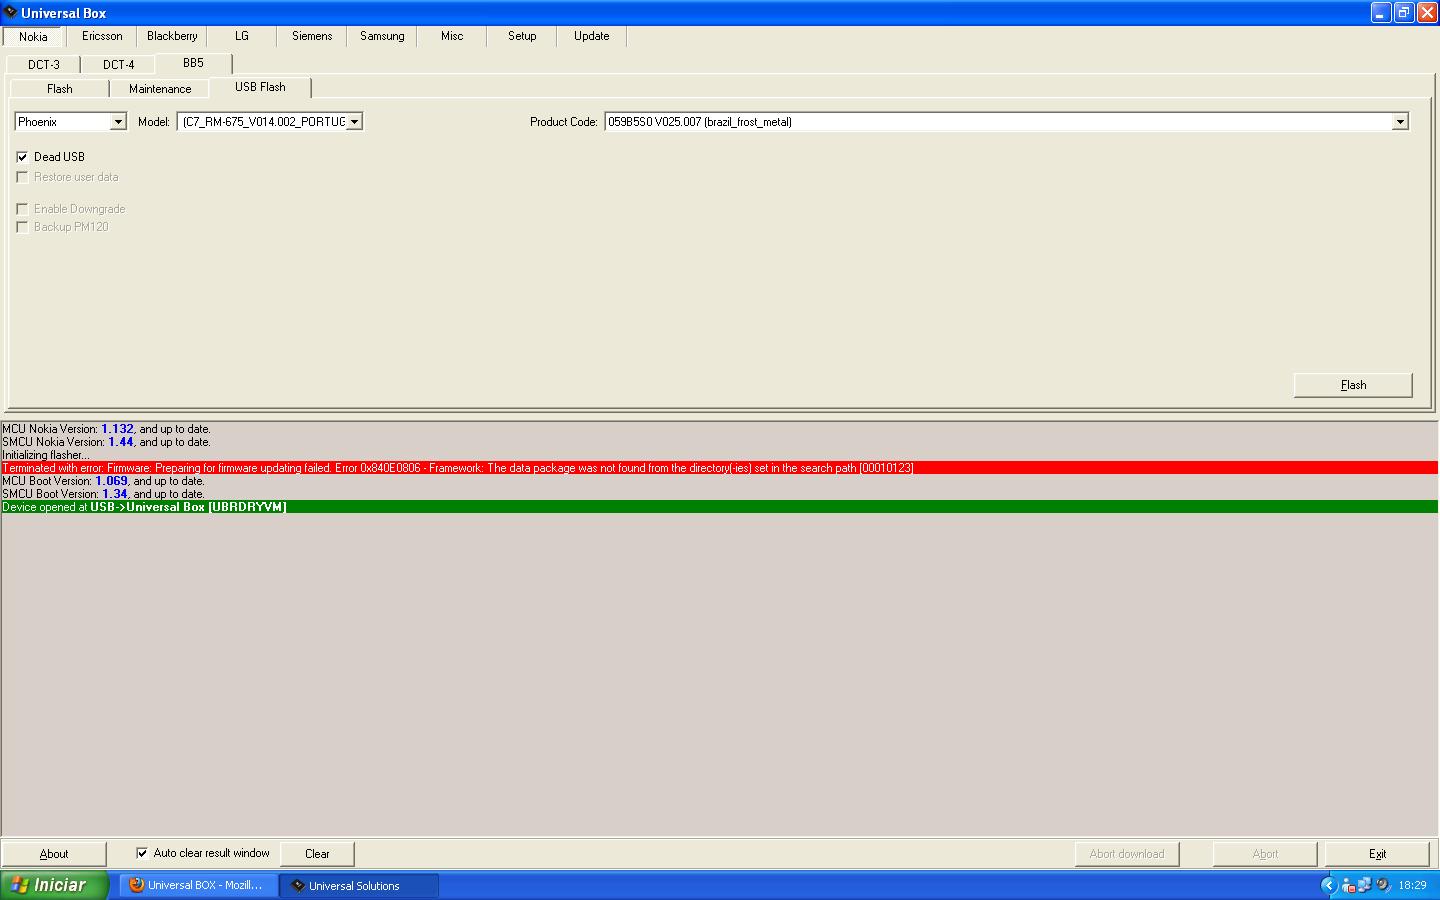Toggle Restore user data checkbox
The width and height of the screenshot is (1440, 900).
[x=22, y=177]
